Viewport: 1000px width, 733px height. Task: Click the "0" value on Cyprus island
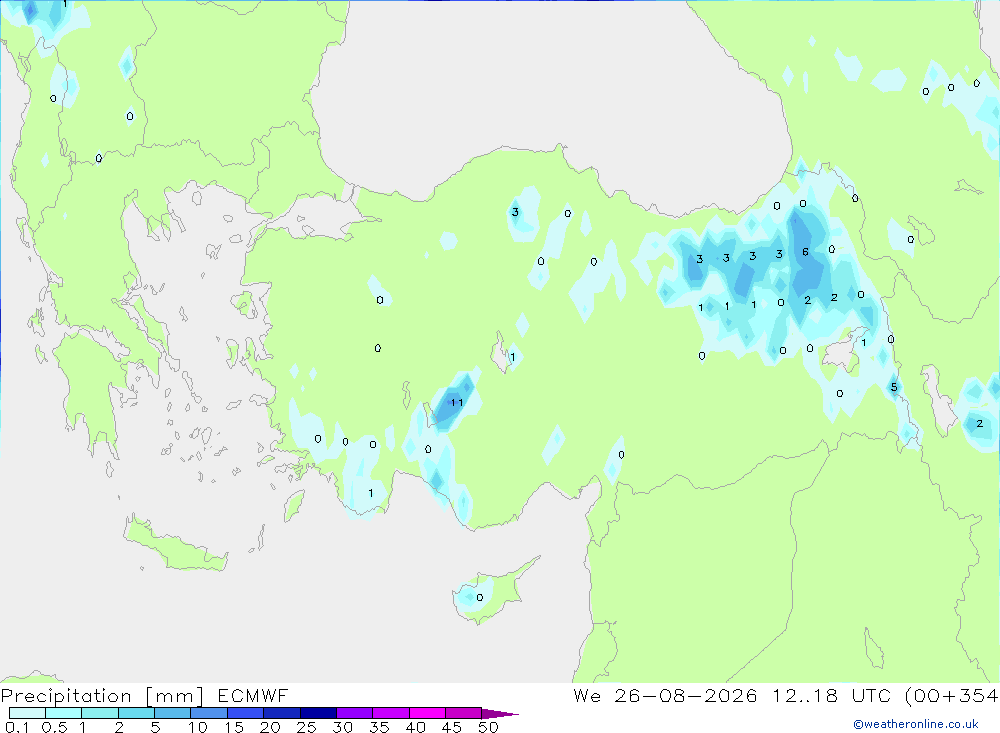[480, 598]
